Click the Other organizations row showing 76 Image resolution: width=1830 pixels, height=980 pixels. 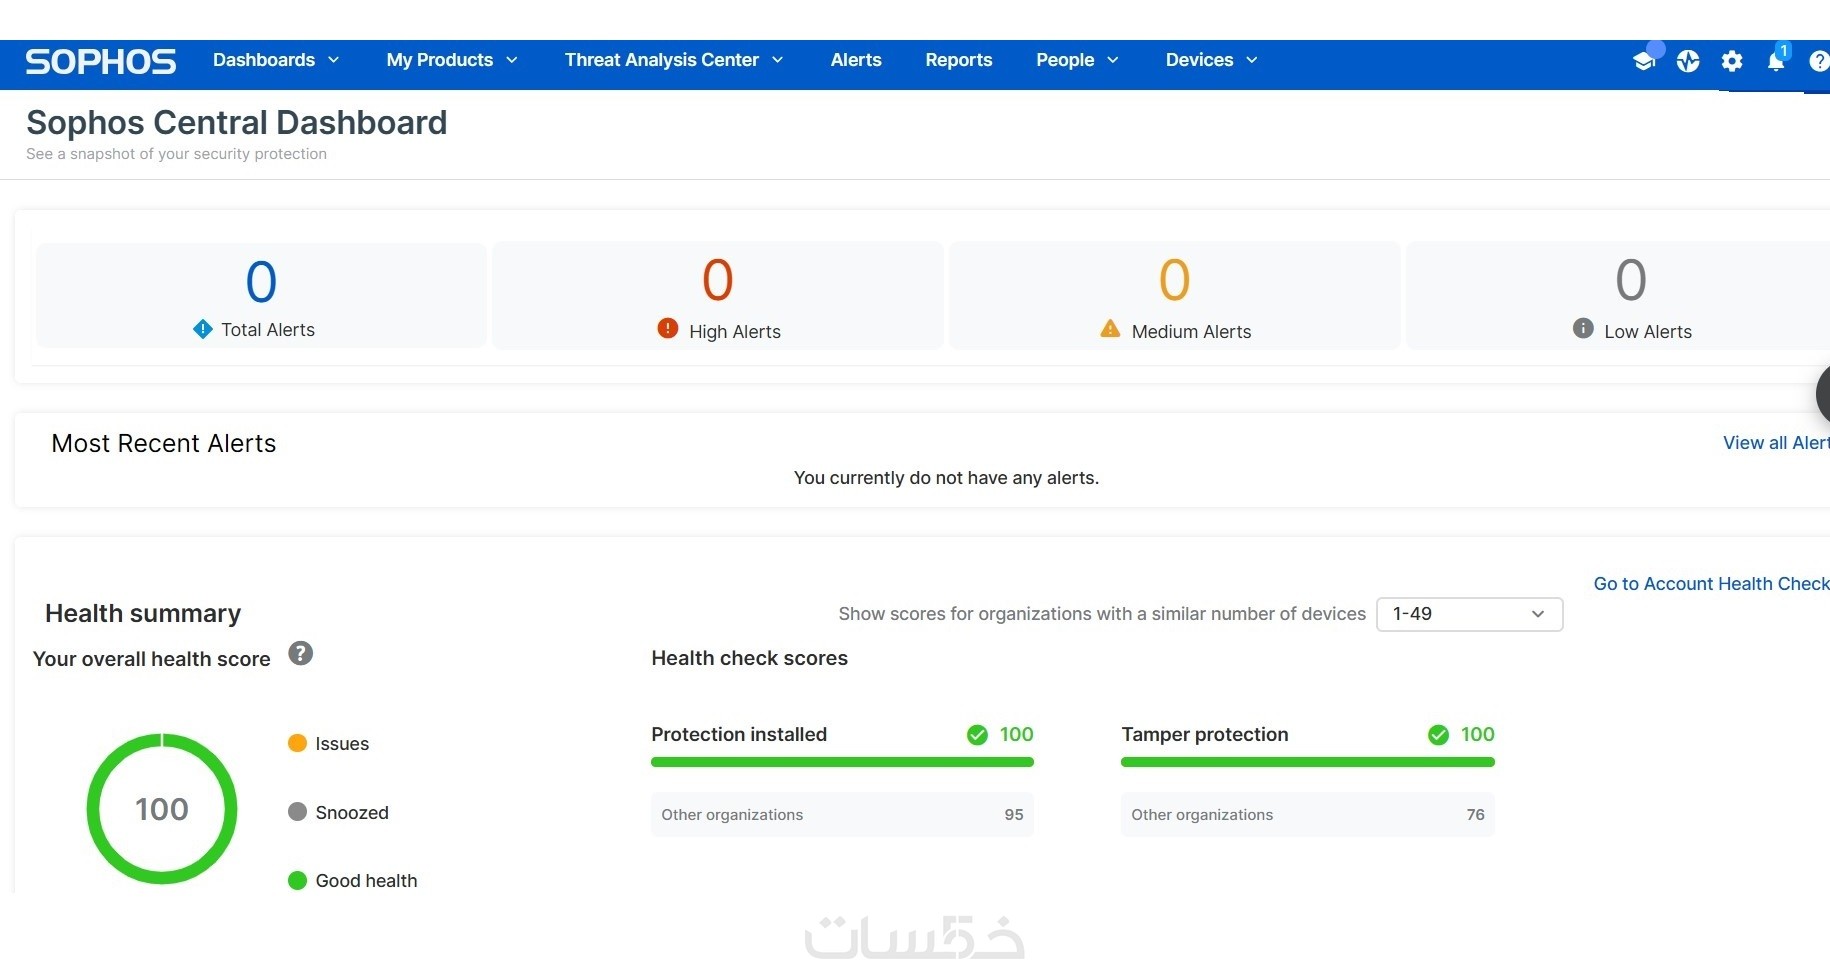coord(1307,815)
